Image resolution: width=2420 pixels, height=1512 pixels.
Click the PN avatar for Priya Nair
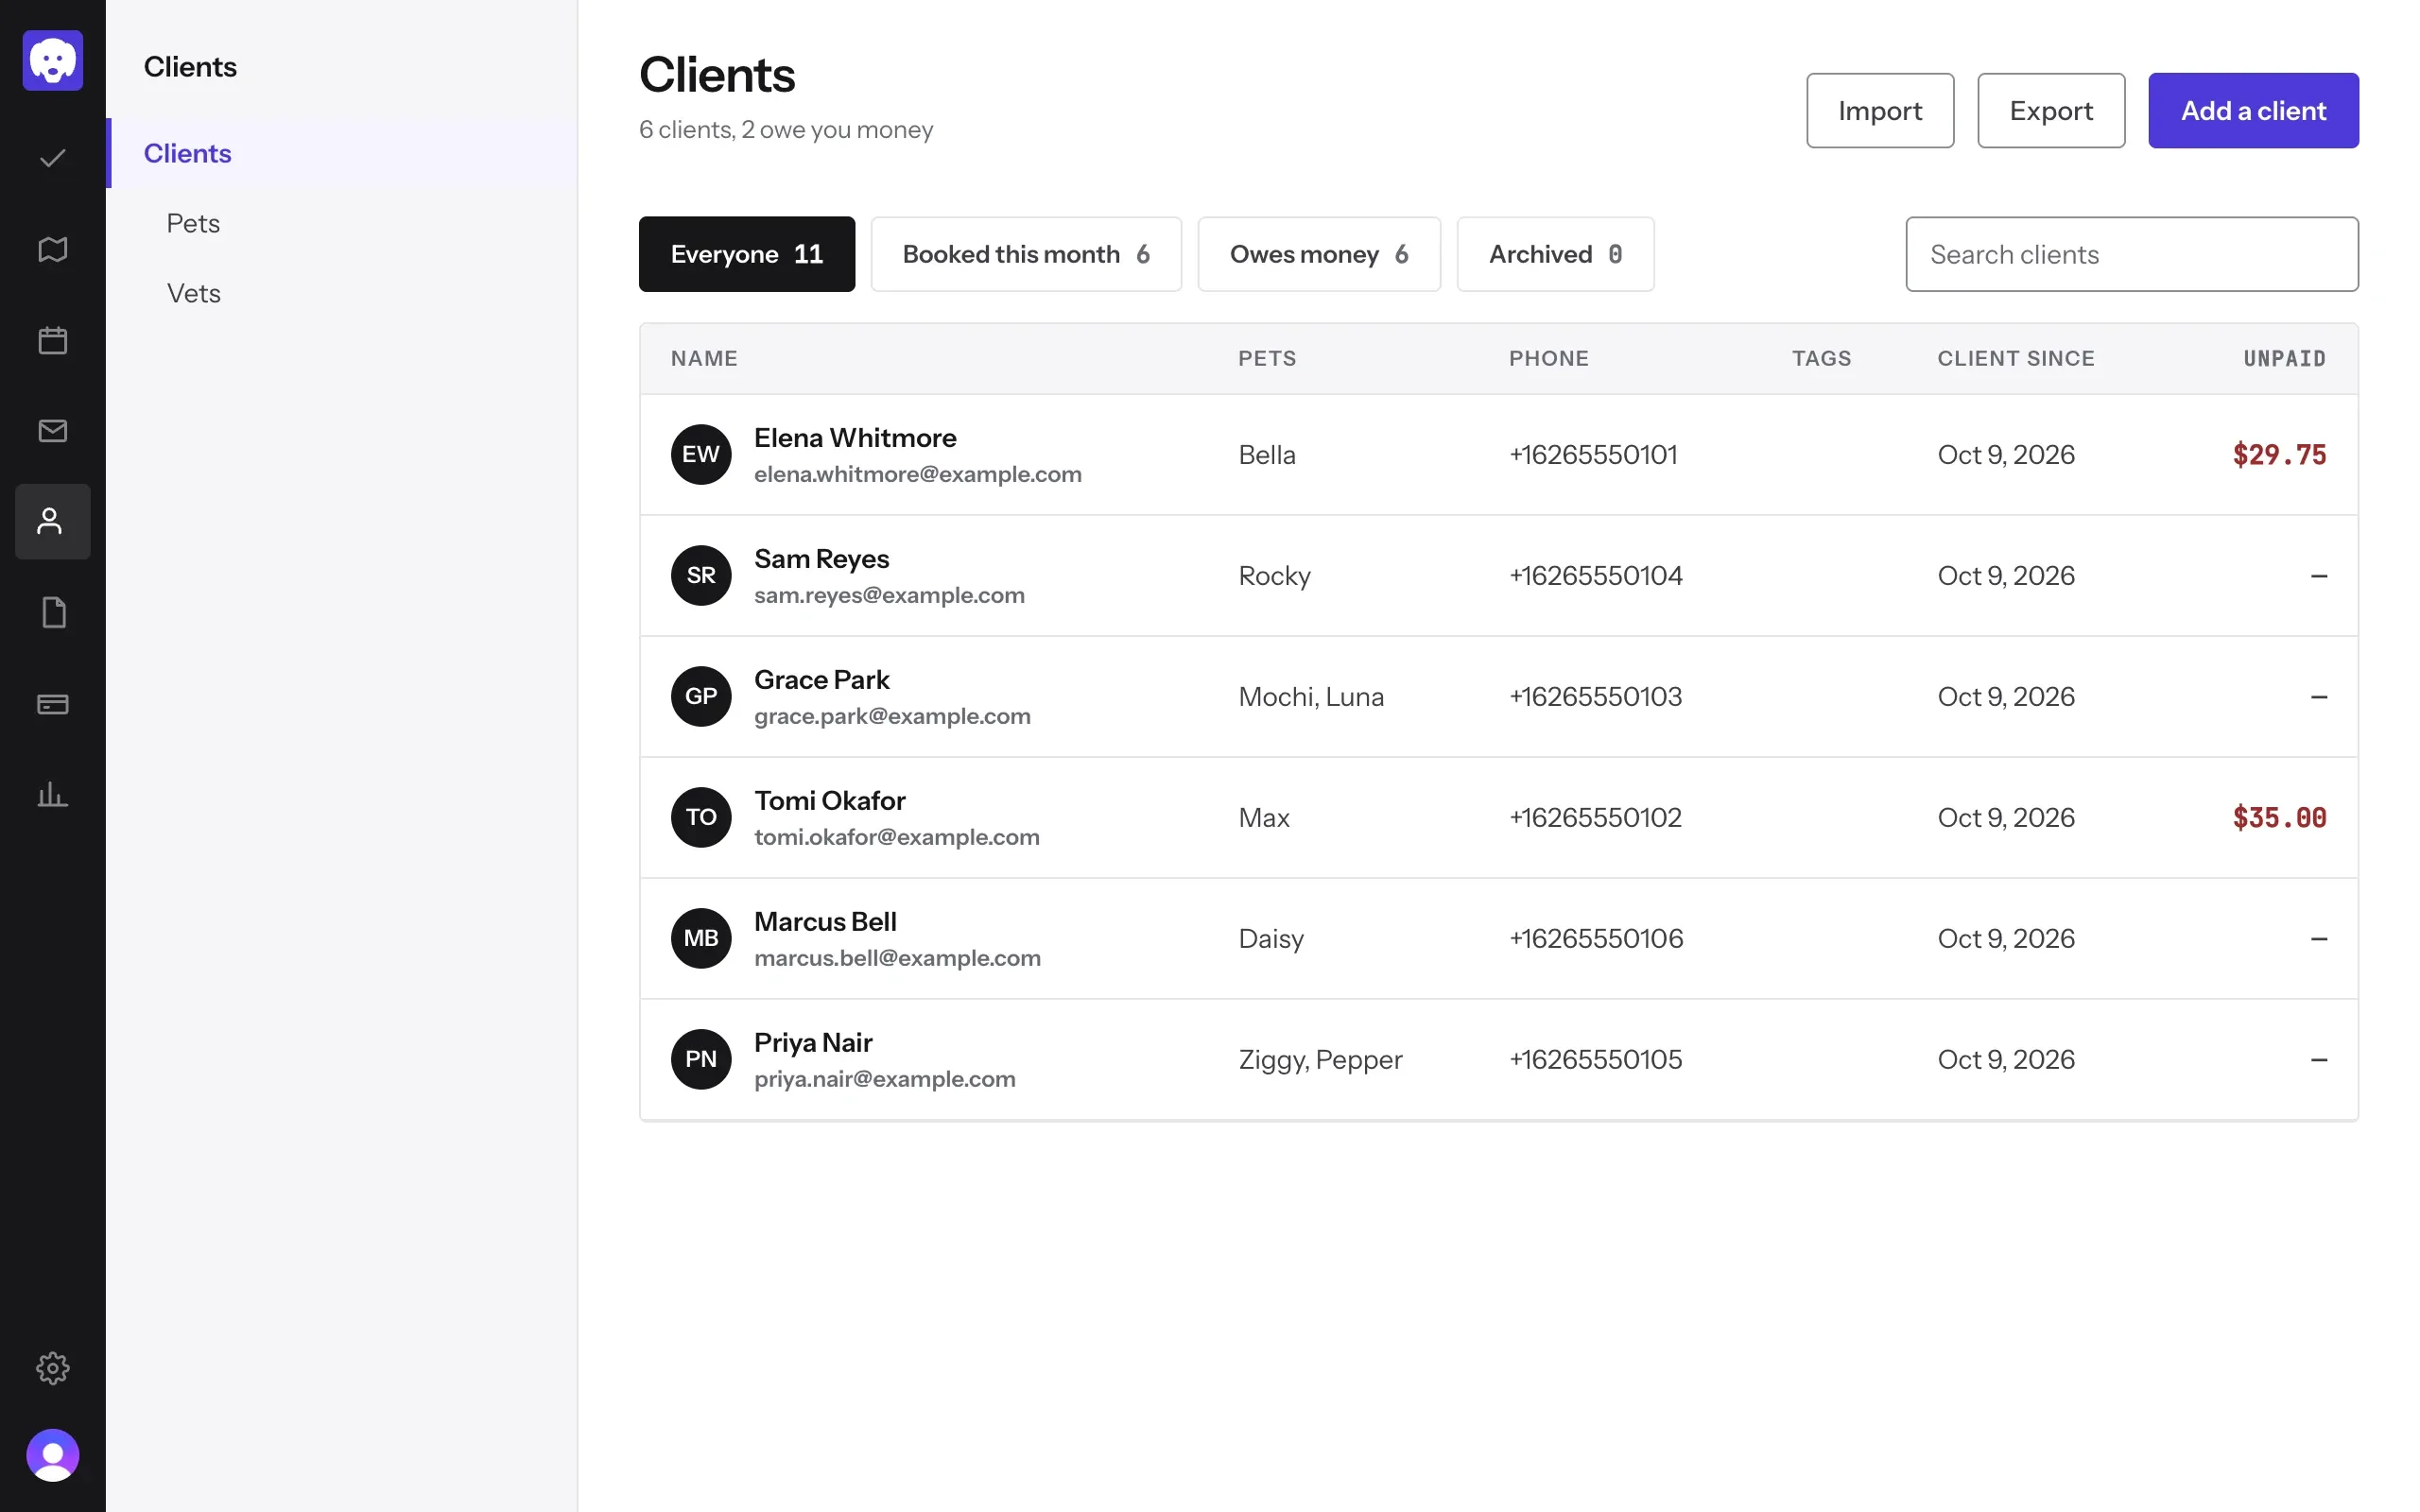point(701,1060)
